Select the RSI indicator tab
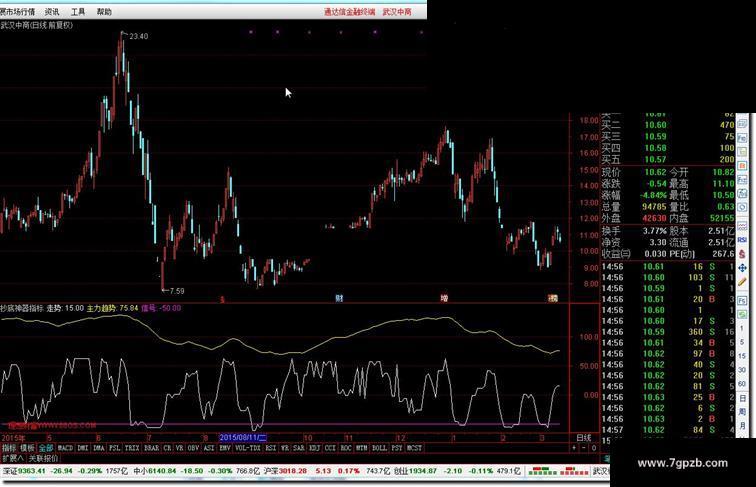The width and height of the screenshot is (756, 487). (270, 448)
